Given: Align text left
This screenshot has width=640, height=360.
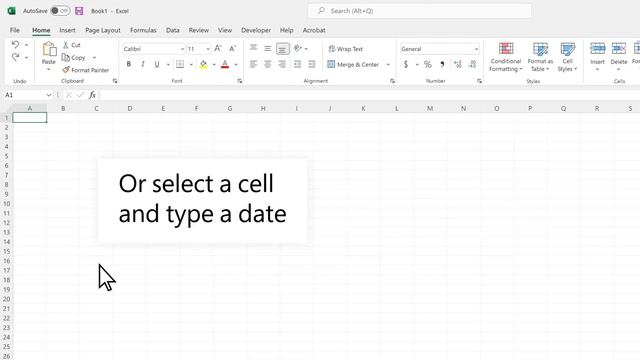Looking at the screenshot, I should pyautogui.click(x=253, y=64).
